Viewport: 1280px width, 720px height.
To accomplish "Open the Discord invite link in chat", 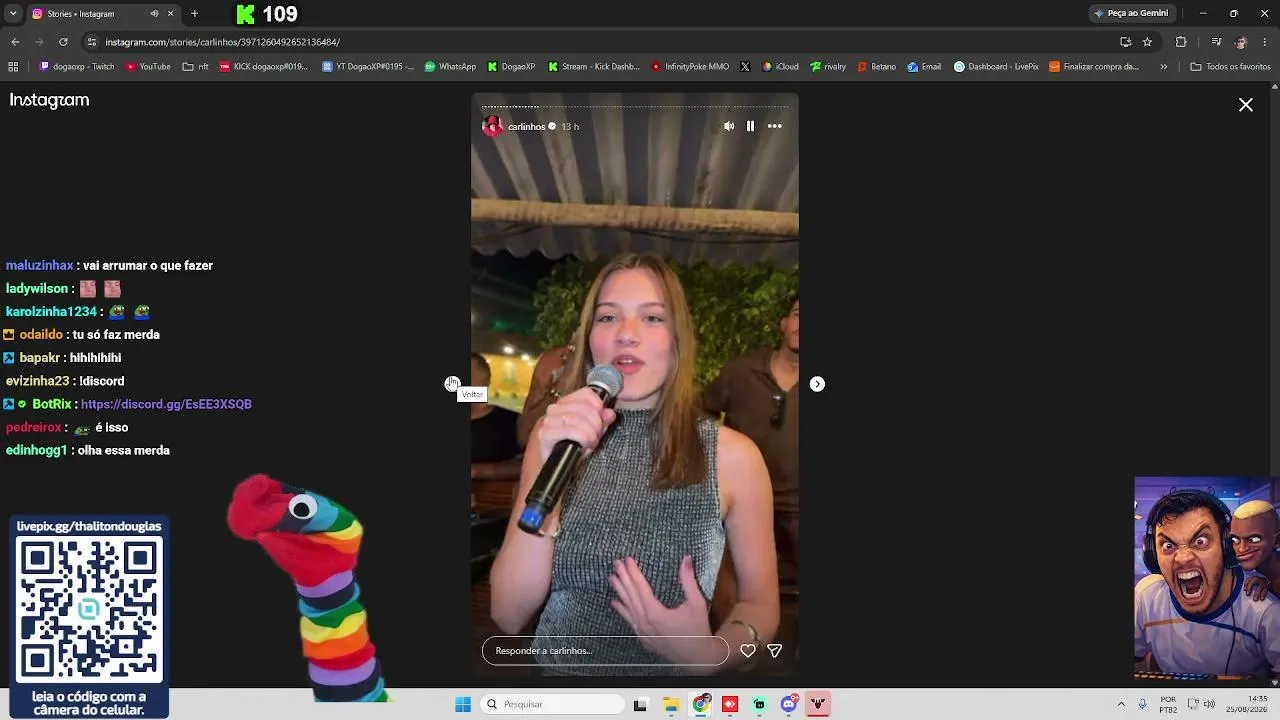I will click(x=166, y=404).
